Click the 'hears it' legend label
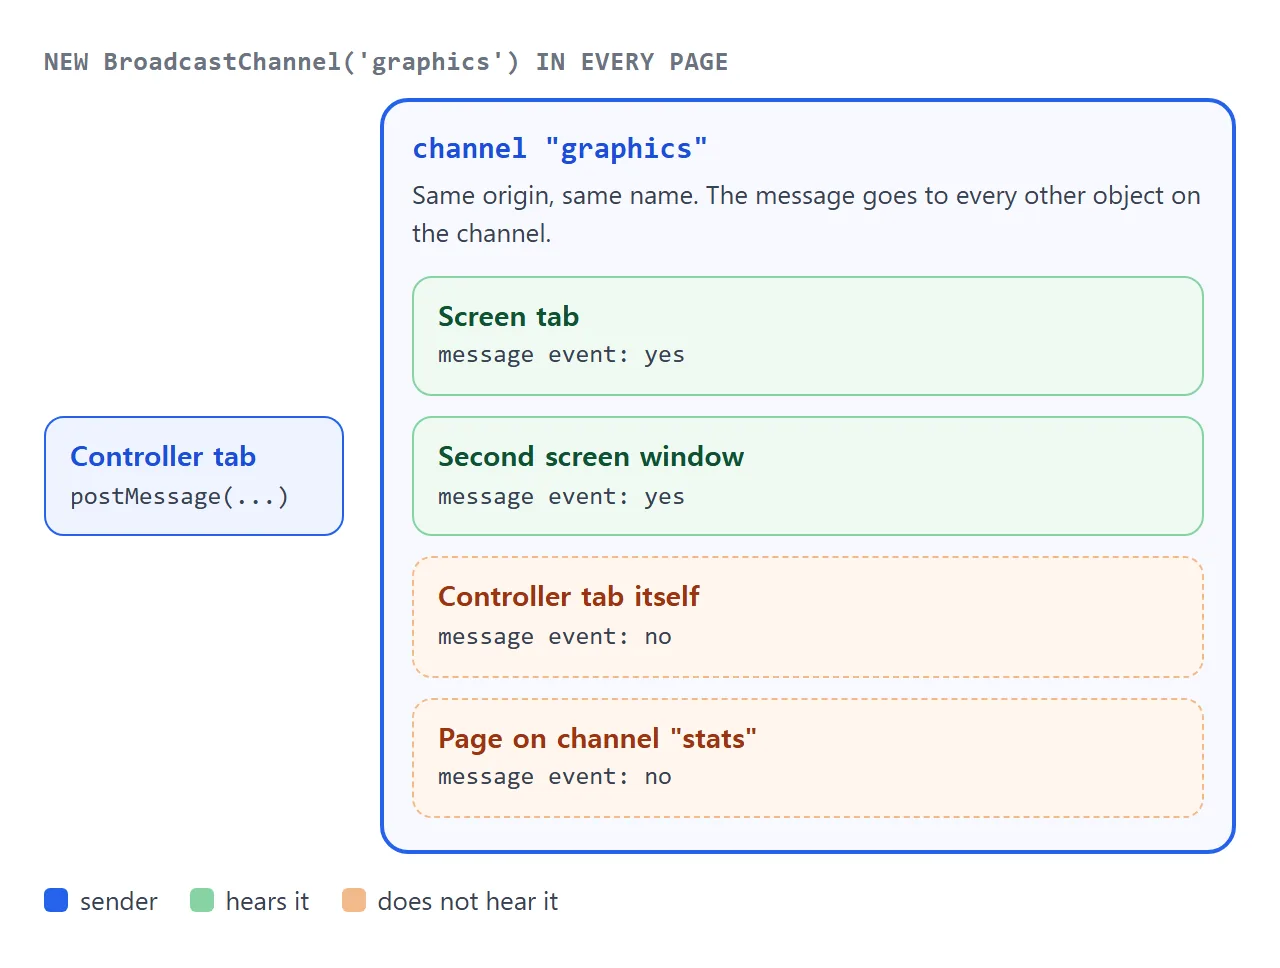The width and height of the screenshot is (1280, 968). [267, 901]
